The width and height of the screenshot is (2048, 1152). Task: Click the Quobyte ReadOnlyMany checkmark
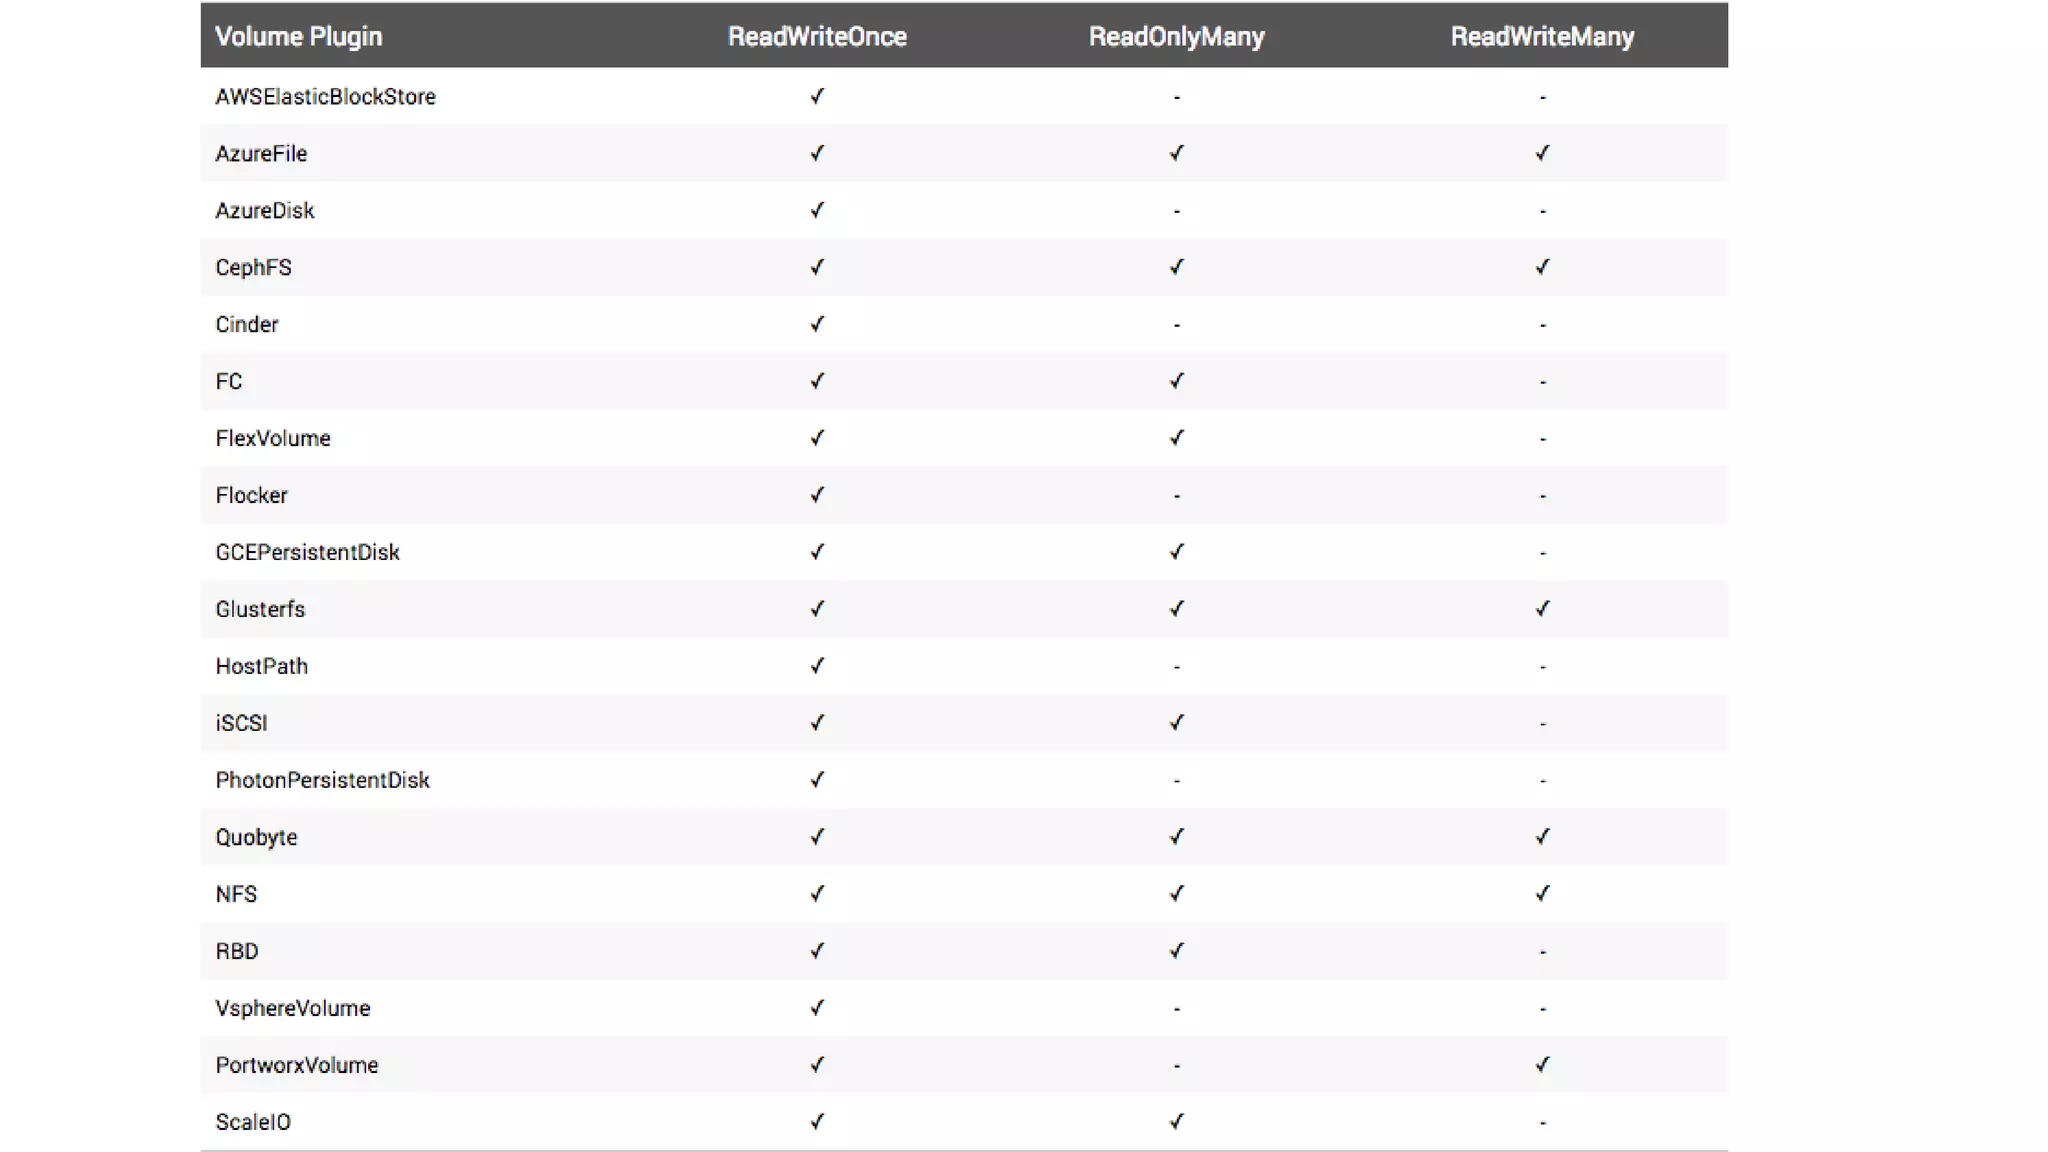coord(1176,837)
